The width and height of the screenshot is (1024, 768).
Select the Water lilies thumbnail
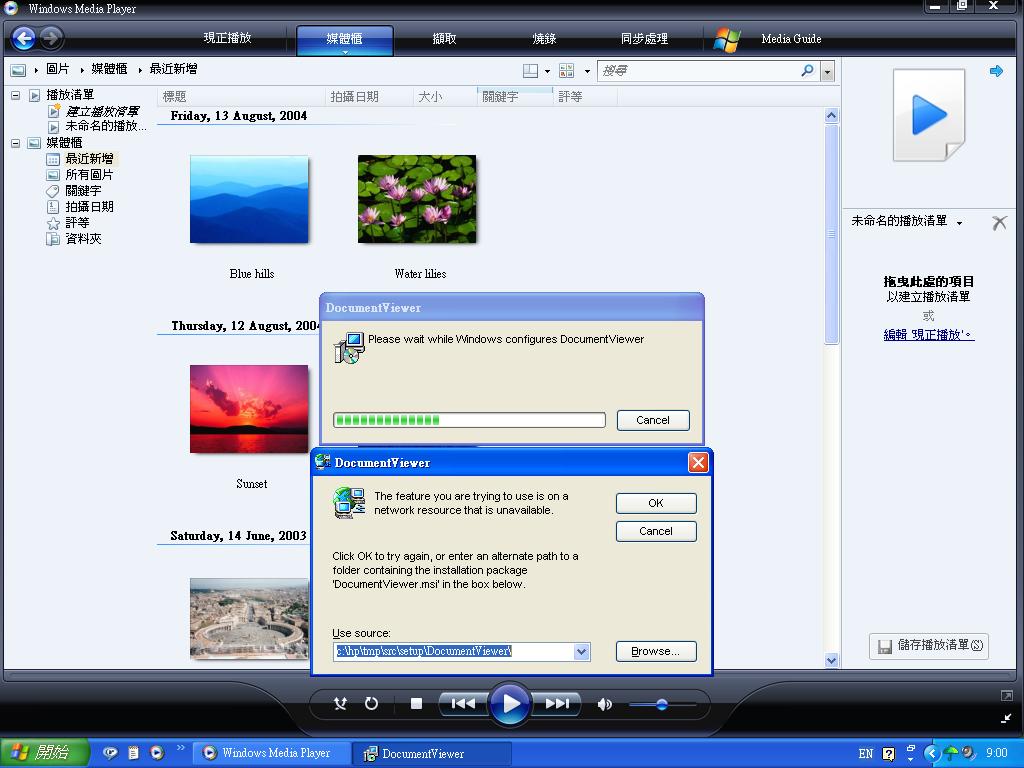coord(417,199)
